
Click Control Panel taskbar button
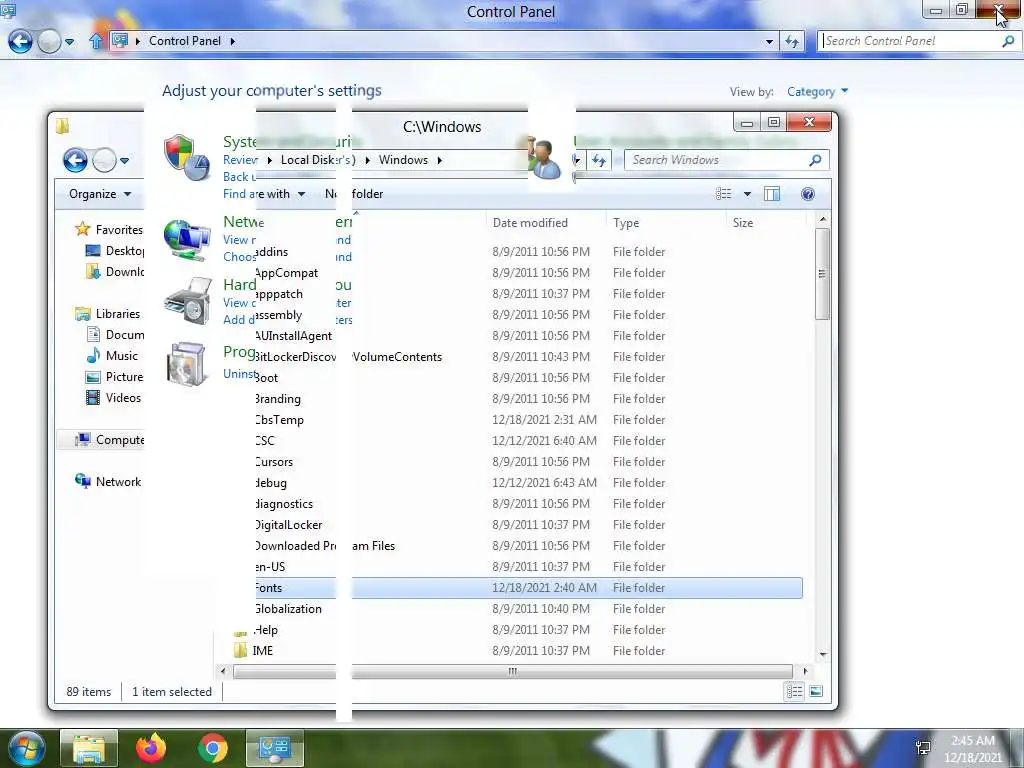(x=274, y=748)
